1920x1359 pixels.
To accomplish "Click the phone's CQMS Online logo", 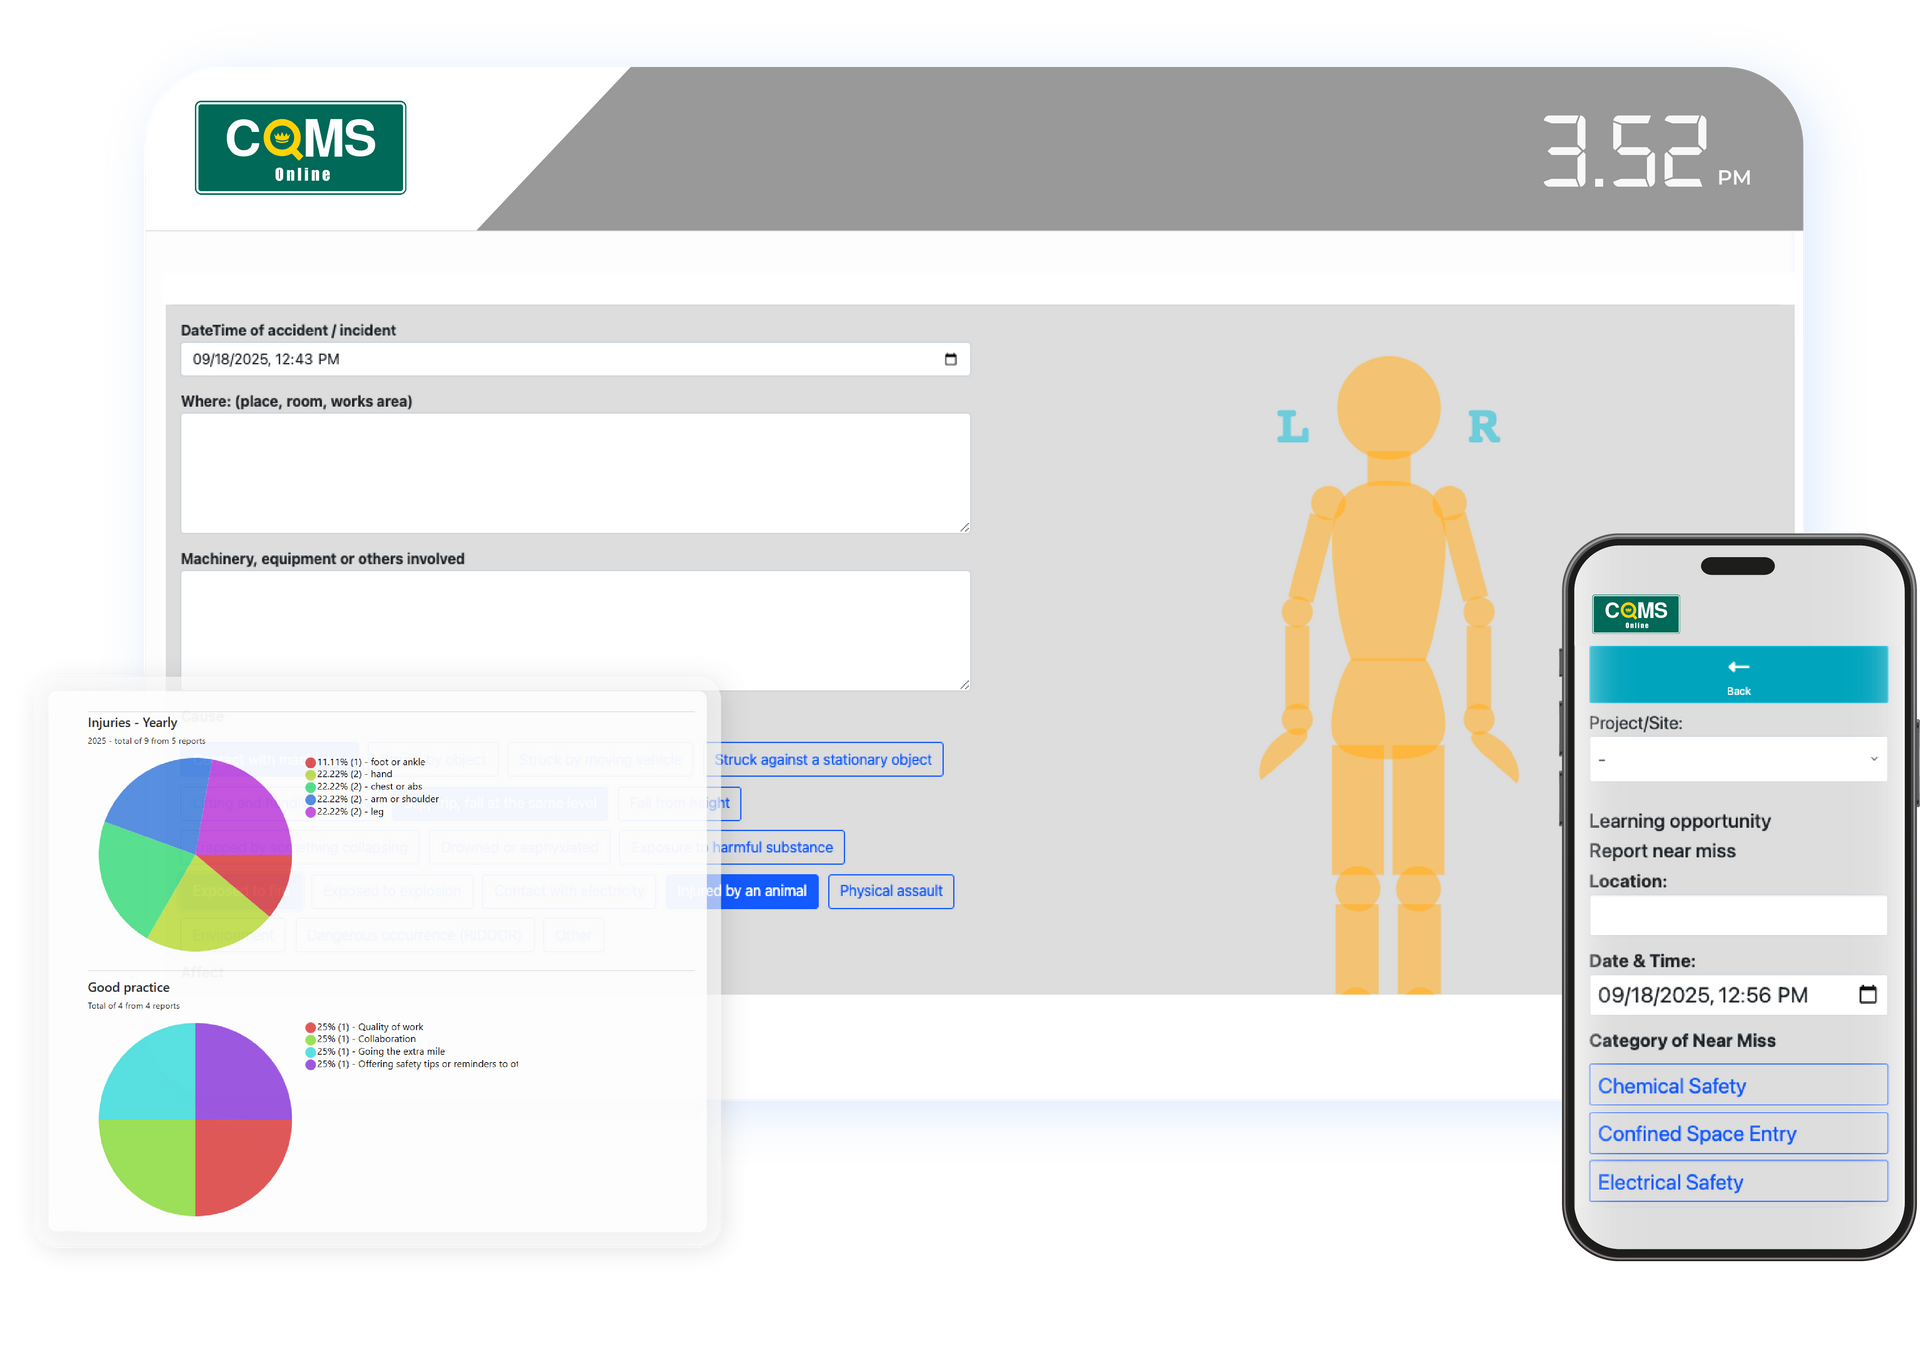I will (x=1635, y=613).
